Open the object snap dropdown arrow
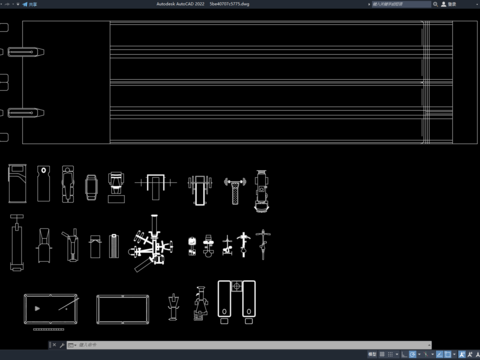This screenshot has width=480, height=360. point(454,354)
